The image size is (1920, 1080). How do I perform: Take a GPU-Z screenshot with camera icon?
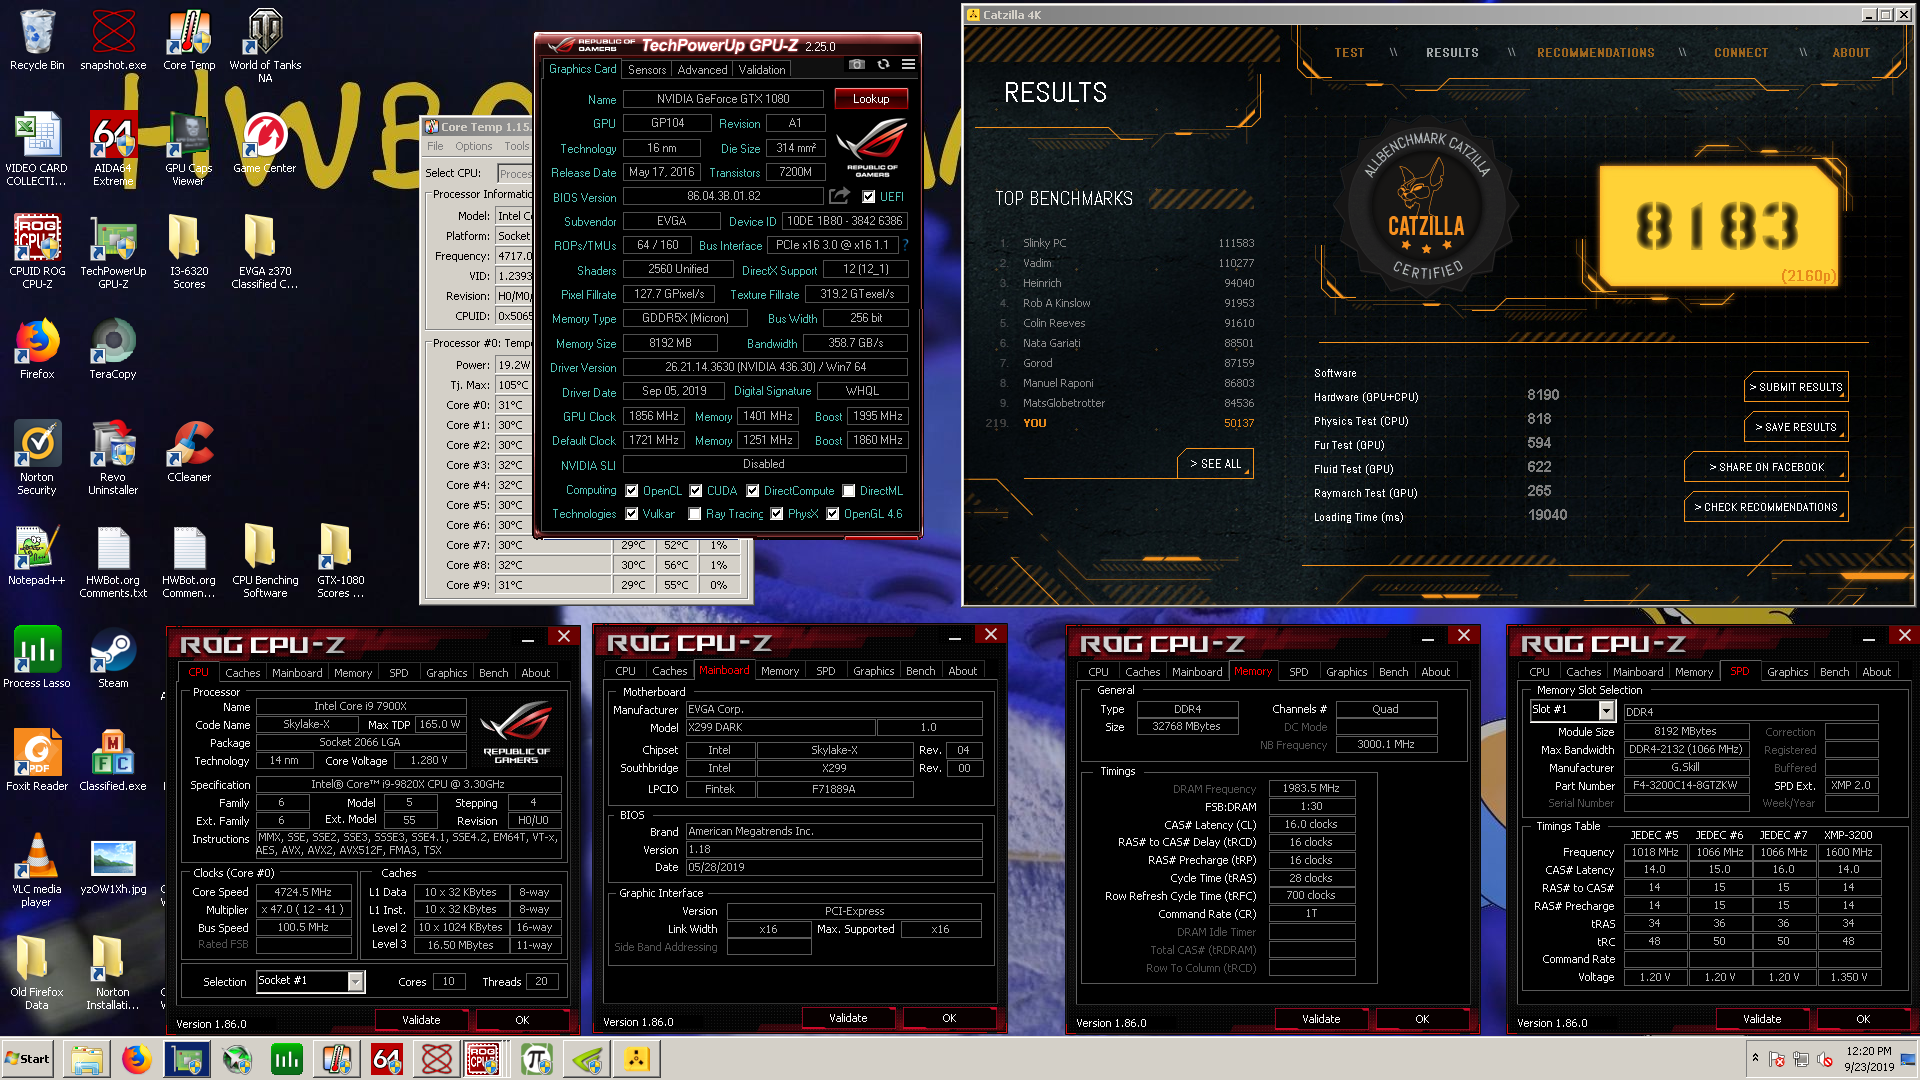click(x=857, y=64)
